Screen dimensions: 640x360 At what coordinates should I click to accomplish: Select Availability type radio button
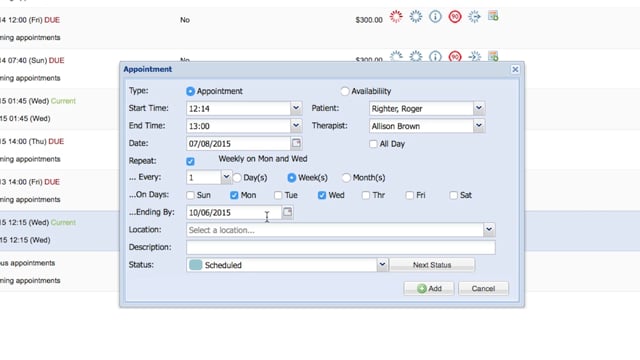tap(345, 91)
